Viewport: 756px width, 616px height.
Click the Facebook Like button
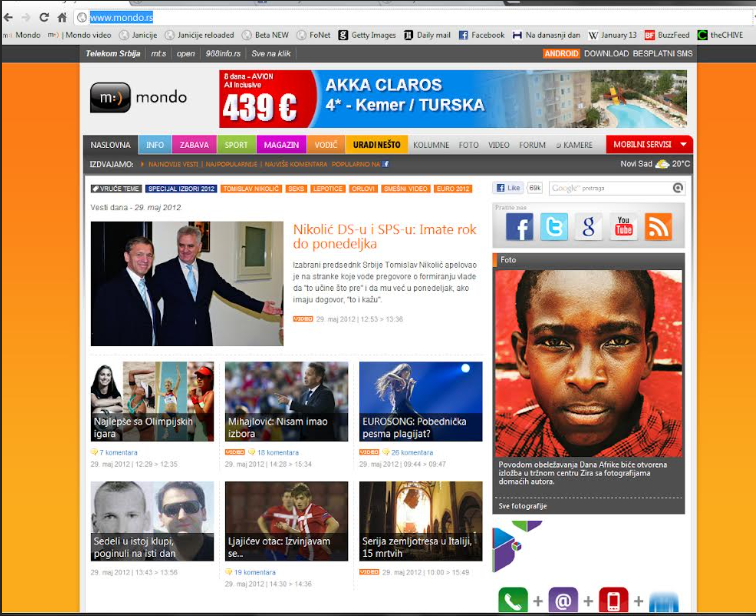(508, 188)
